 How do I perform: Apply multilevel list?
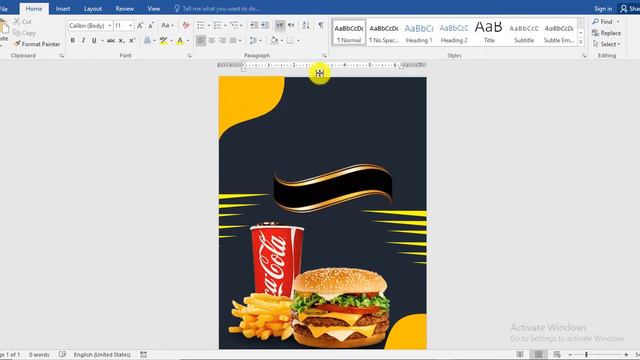coord(234,25)
